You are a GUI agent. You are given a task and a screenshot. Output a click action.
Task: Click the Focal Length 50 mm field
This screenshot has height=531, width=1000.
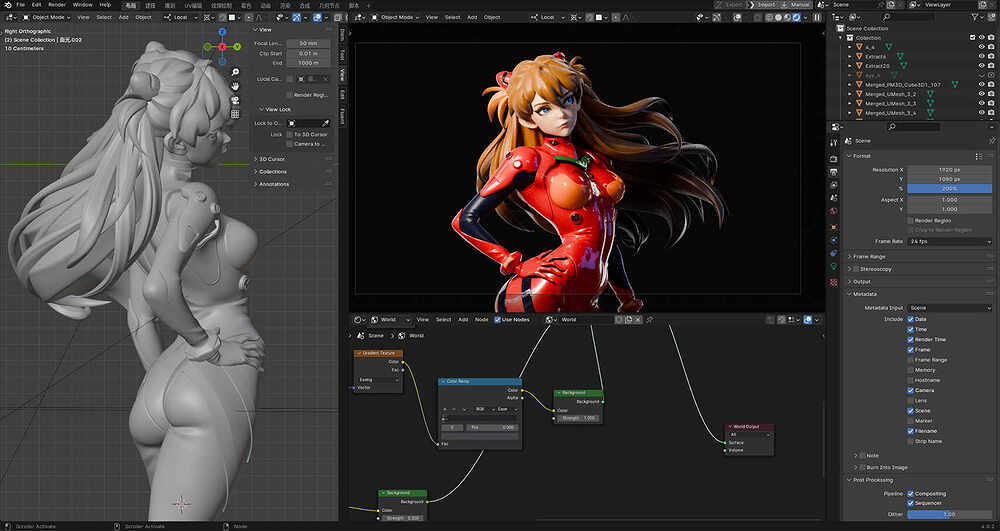pyautogui.click(x=308, y=43)
